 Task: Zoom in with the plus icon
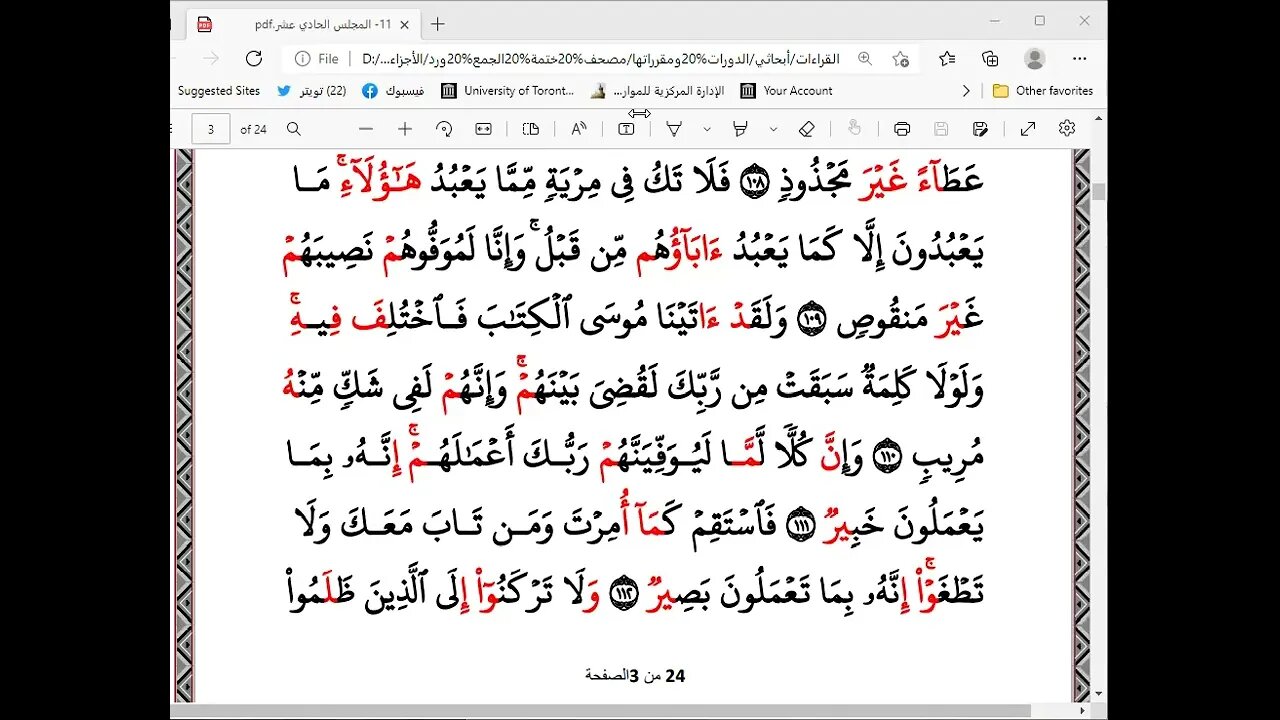pos(405,129)
